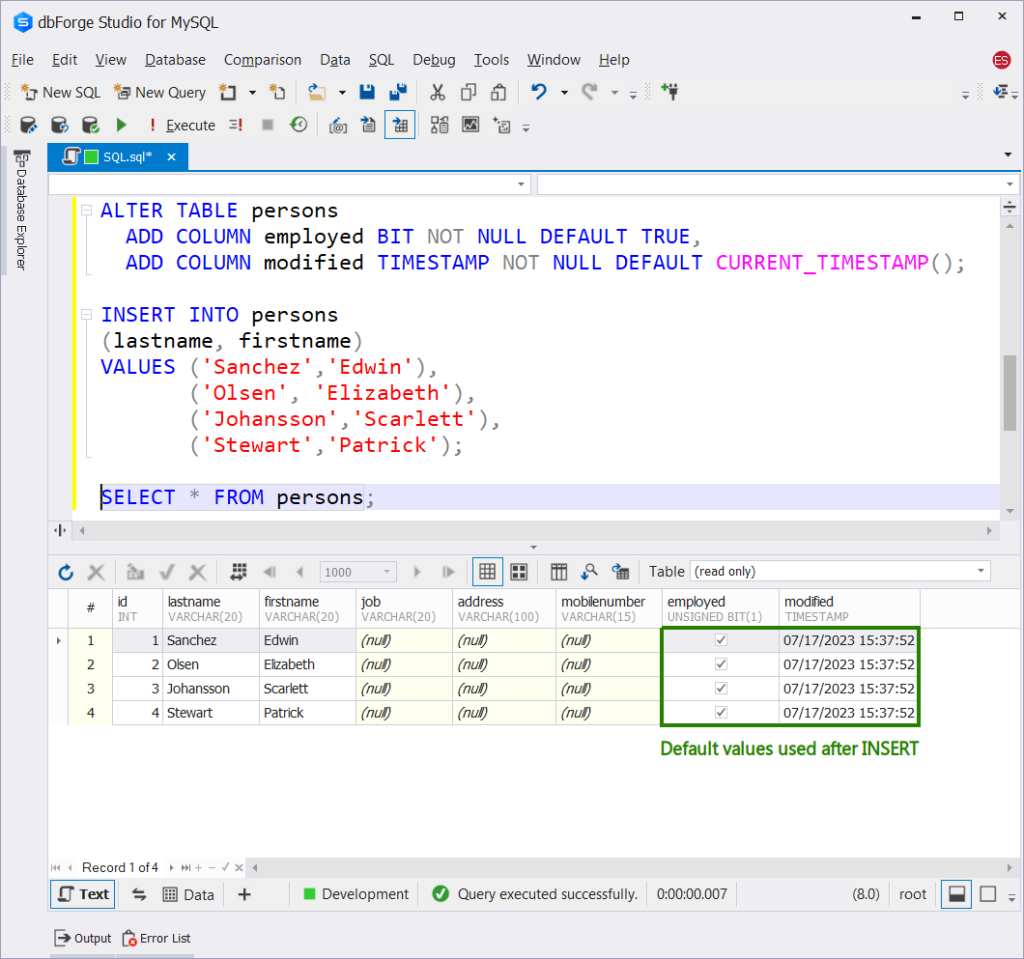Viewport: 1024px width, 959px height.
Task: Click the SELECT * FROM persons line
Action: [238, 498]
